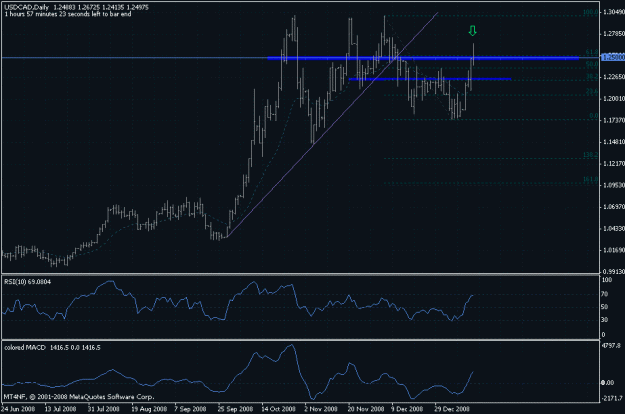Click the green down arrow marker
The width and height of the screenshot is (625, 414).
click(x=473, y=31)
